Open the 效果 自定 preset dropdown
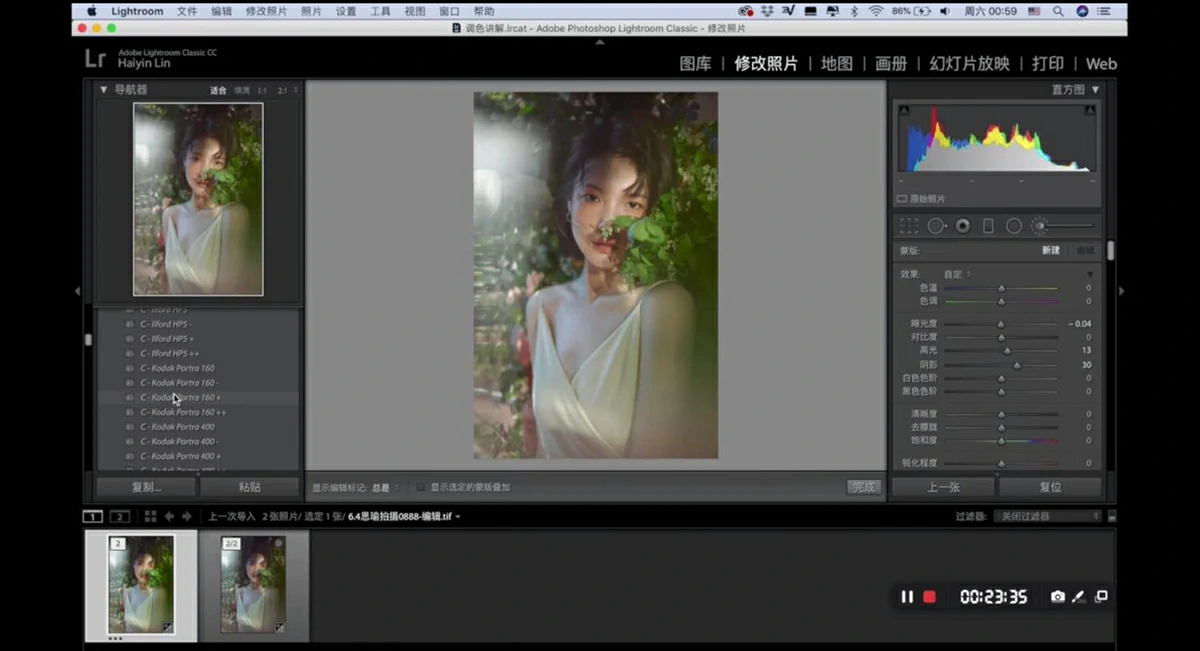The width and height of the screenshot is (1200, 651). 958,274
